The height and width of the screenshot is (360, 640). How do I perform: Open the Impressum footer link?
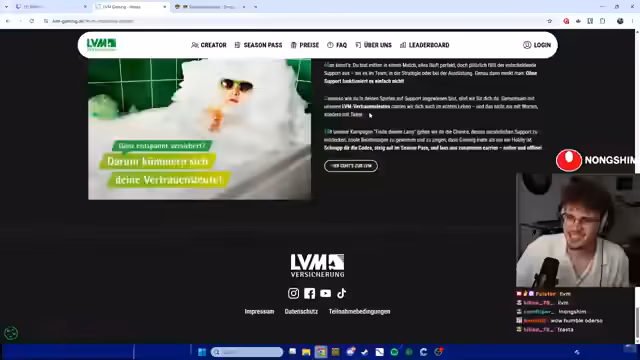[259, 311]
